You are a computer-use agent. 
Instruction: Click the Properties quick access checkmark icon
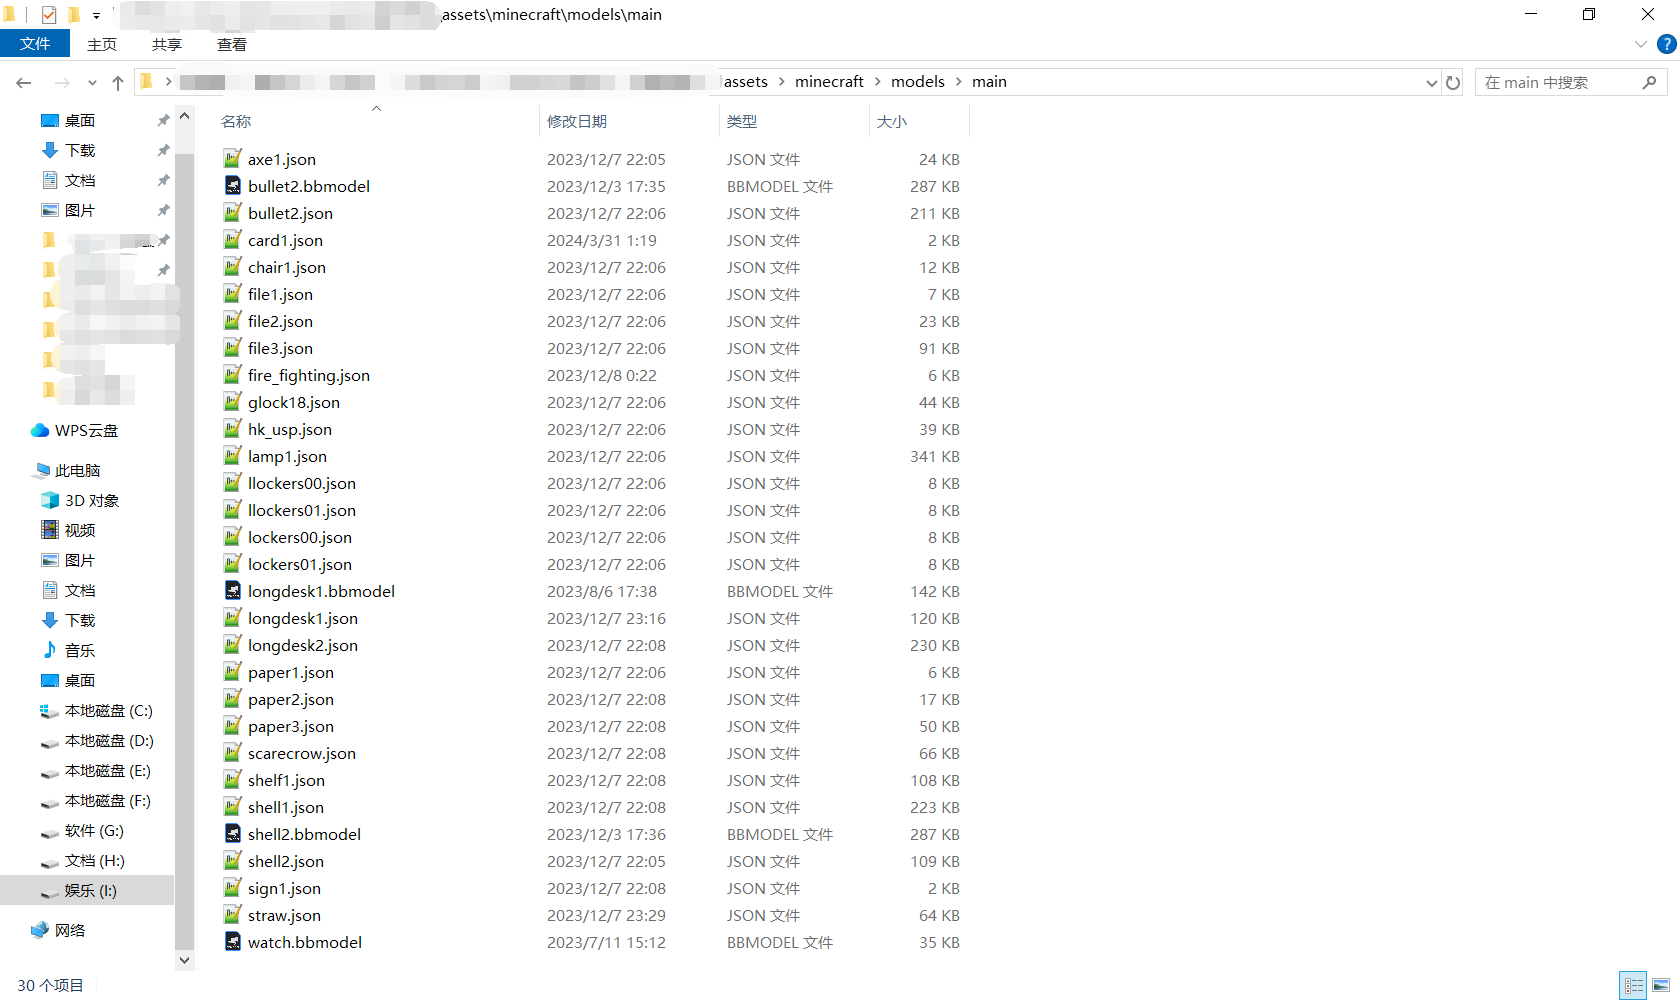click(x=49, y=15)
